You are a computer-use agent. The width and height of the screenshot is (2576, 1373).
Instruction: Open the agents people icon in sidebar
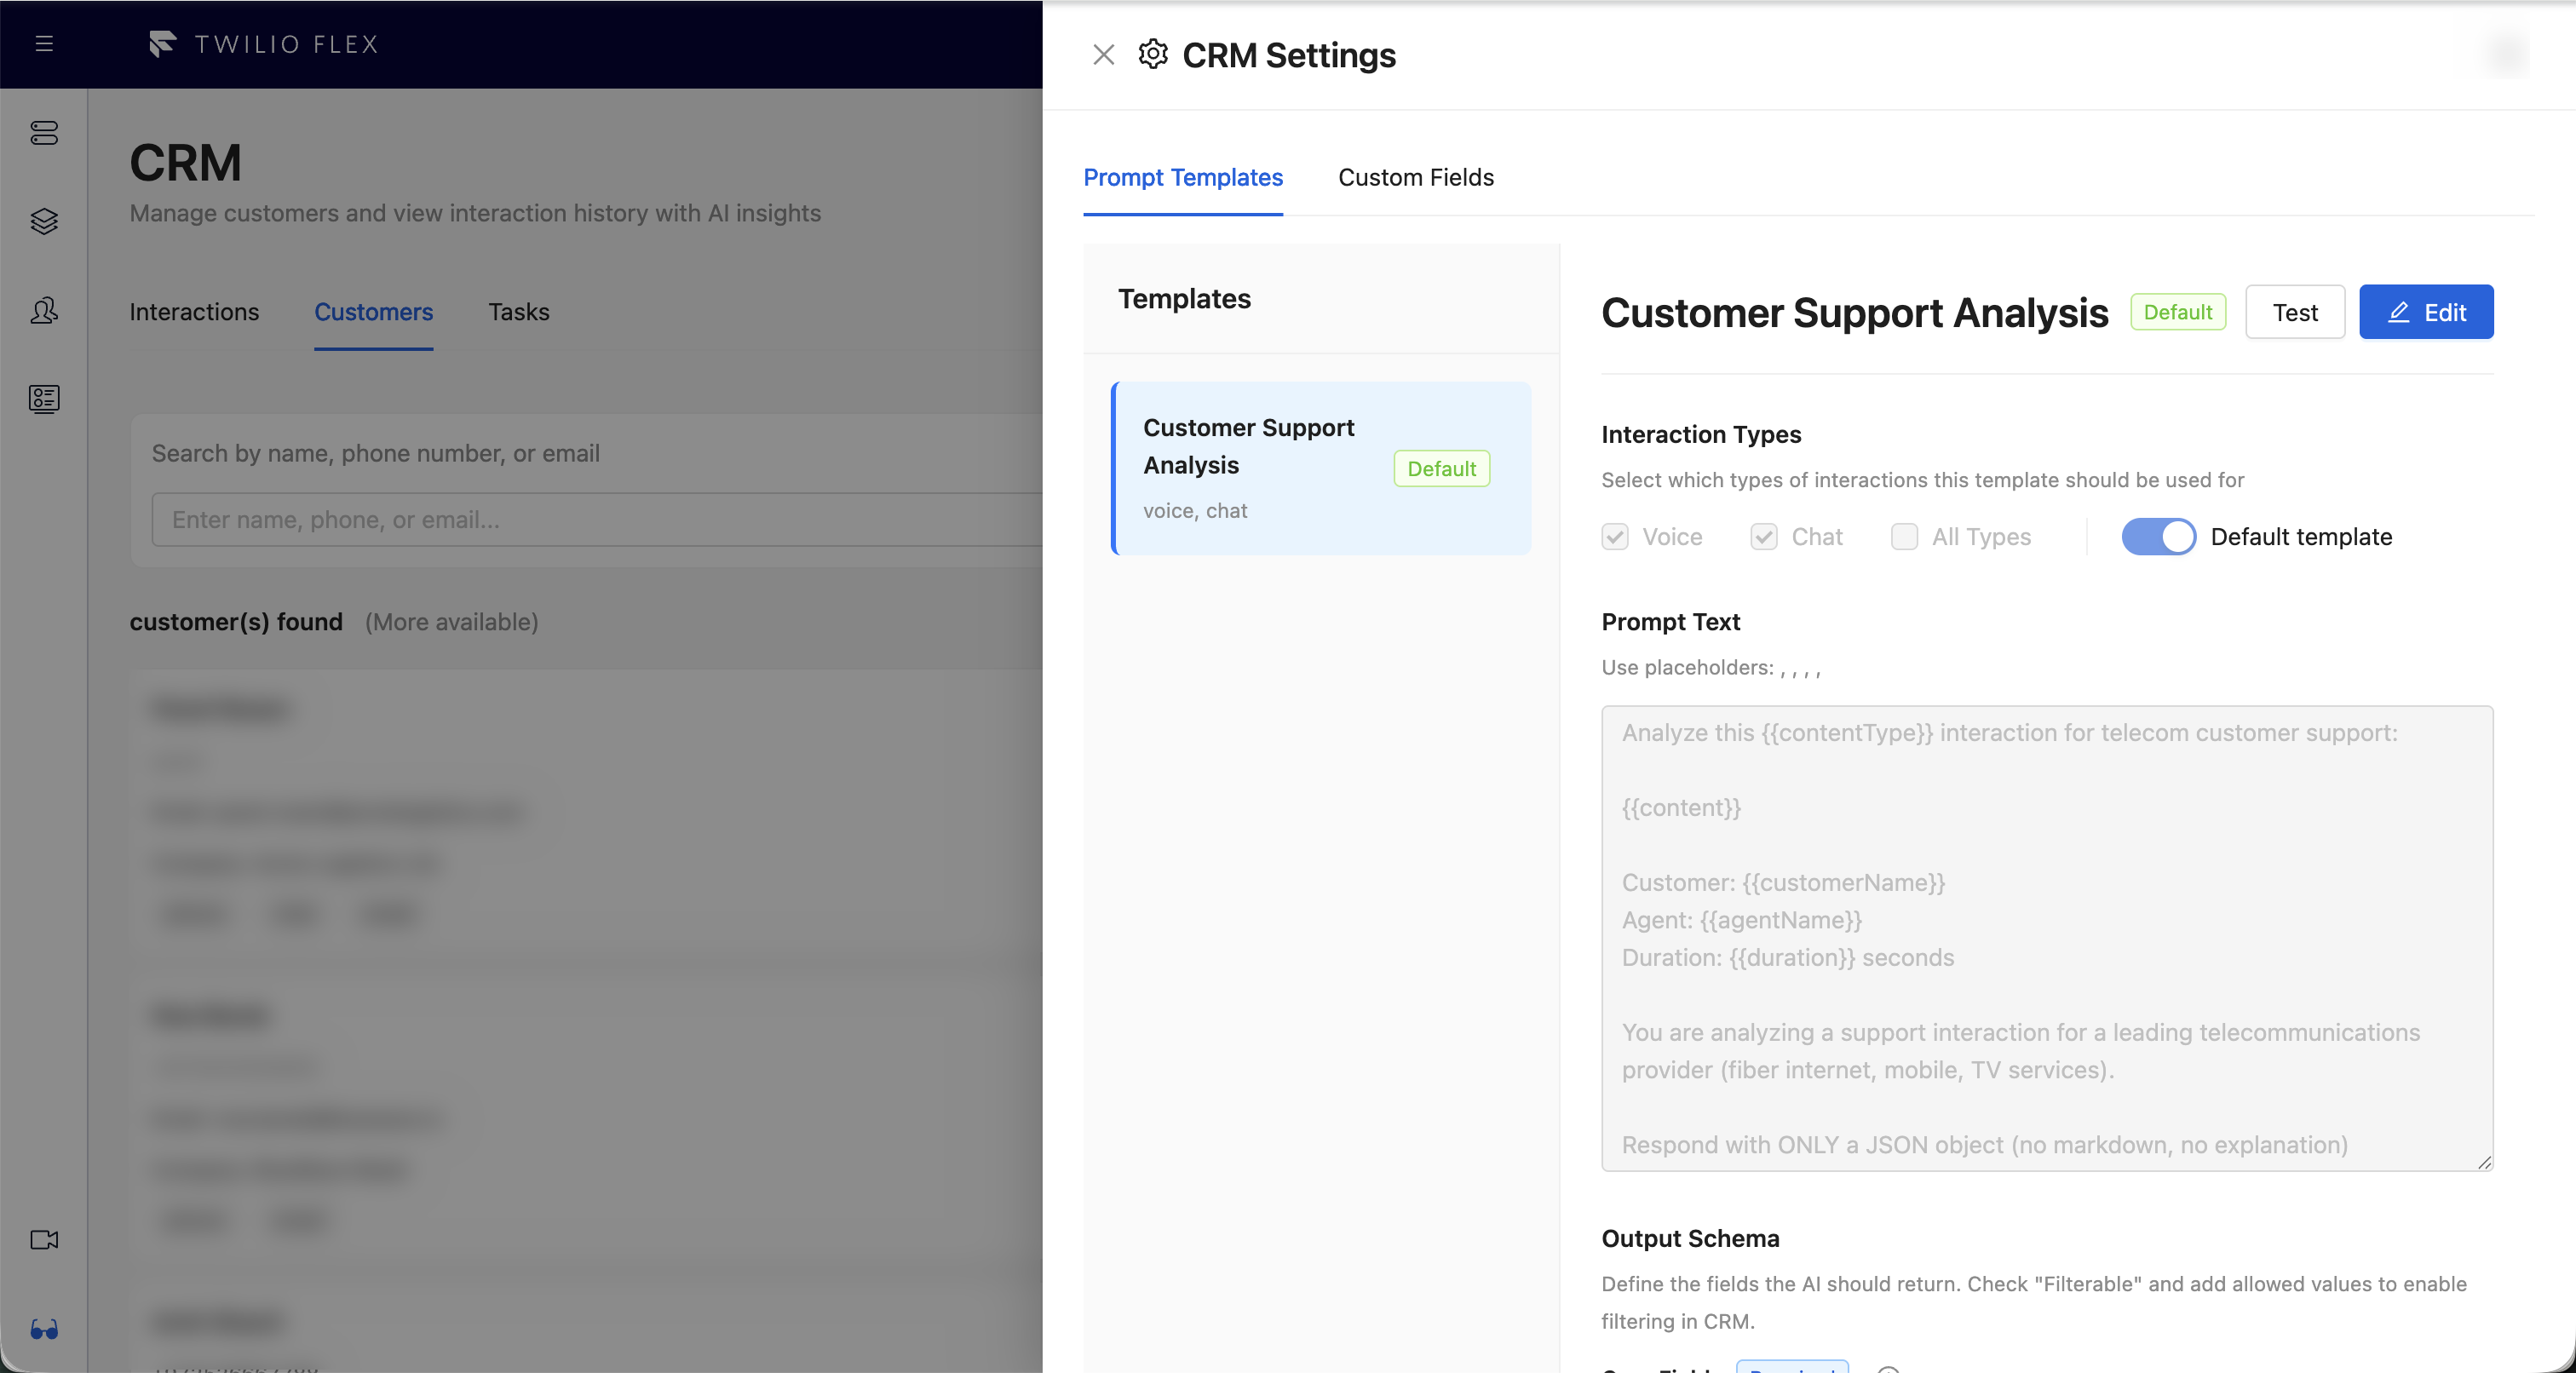[x=44, y=310]
